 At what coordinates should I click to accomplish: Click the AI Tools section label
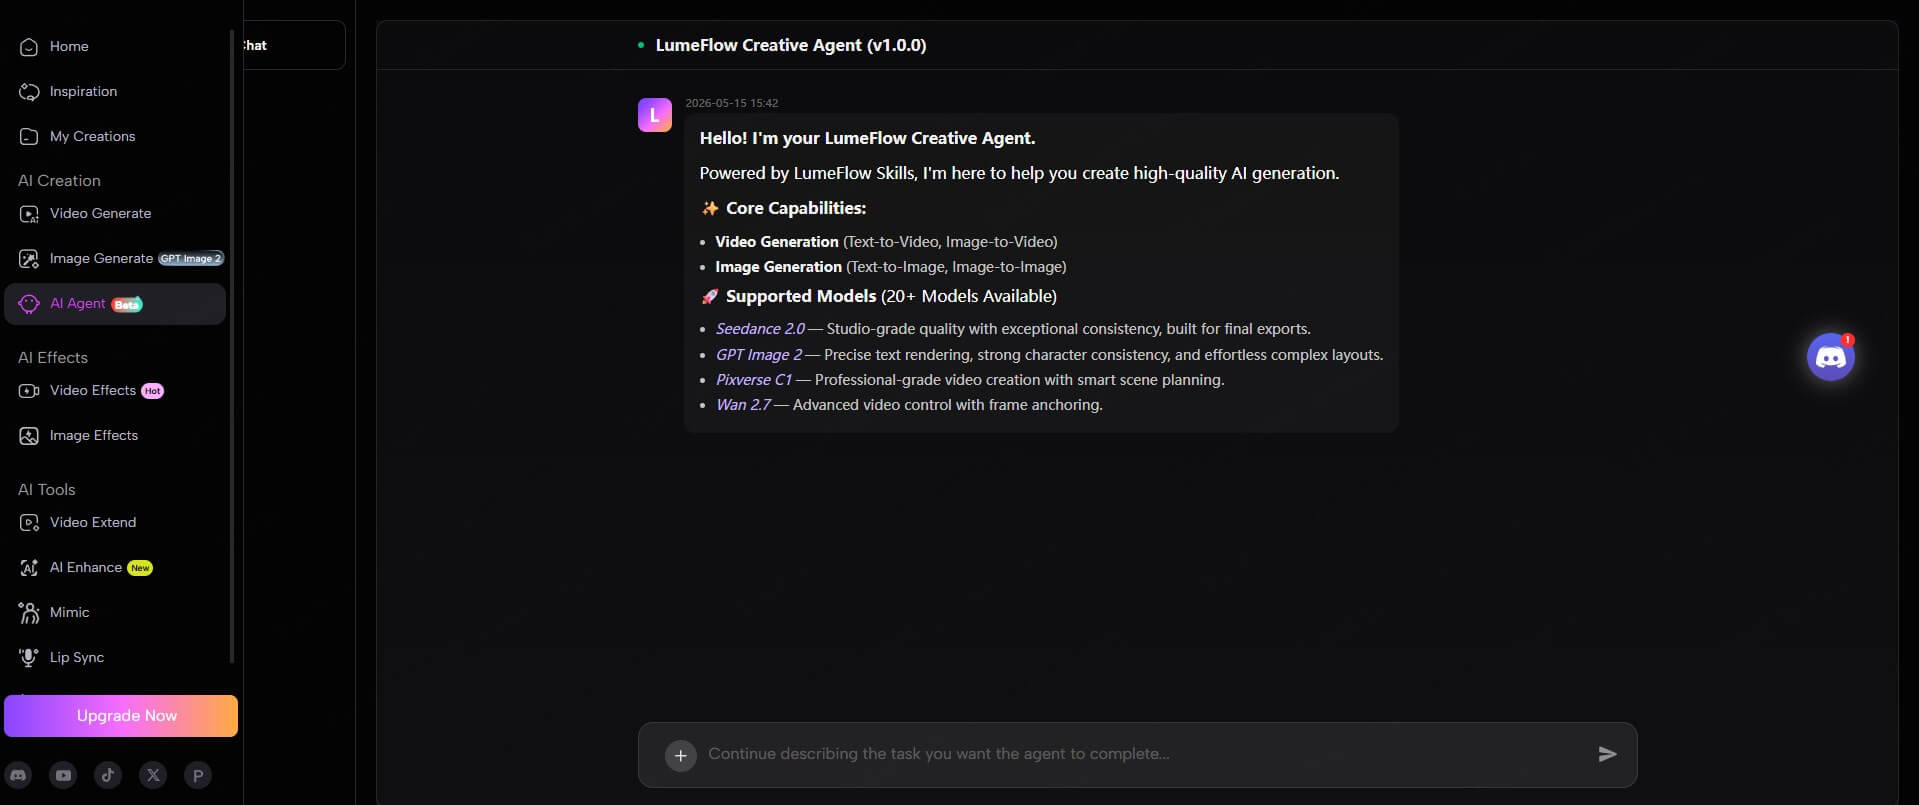click(x=47, y=490)
